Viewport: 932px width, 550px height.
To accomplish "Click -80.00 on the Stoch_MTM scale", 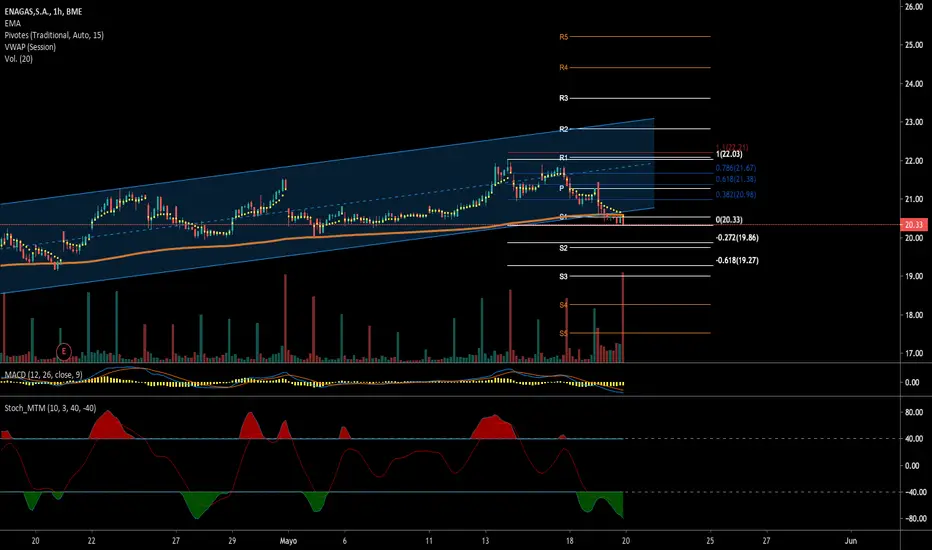I will [x=915, y=518].
